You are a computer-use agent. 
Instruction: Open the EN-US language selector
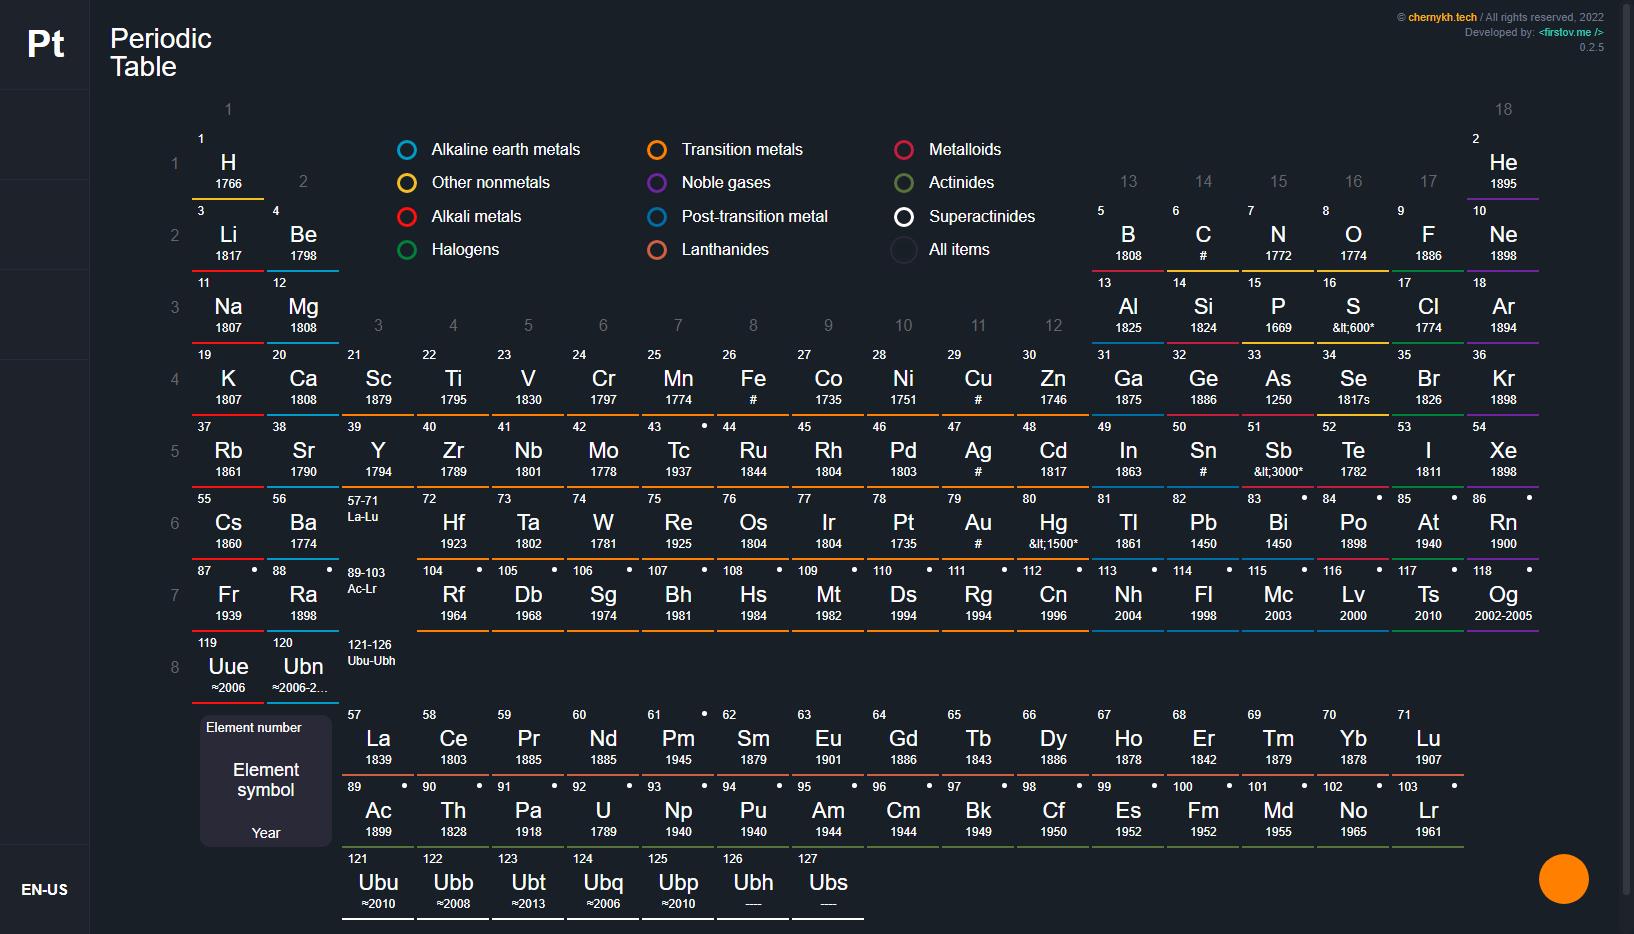tap(45, 889)
